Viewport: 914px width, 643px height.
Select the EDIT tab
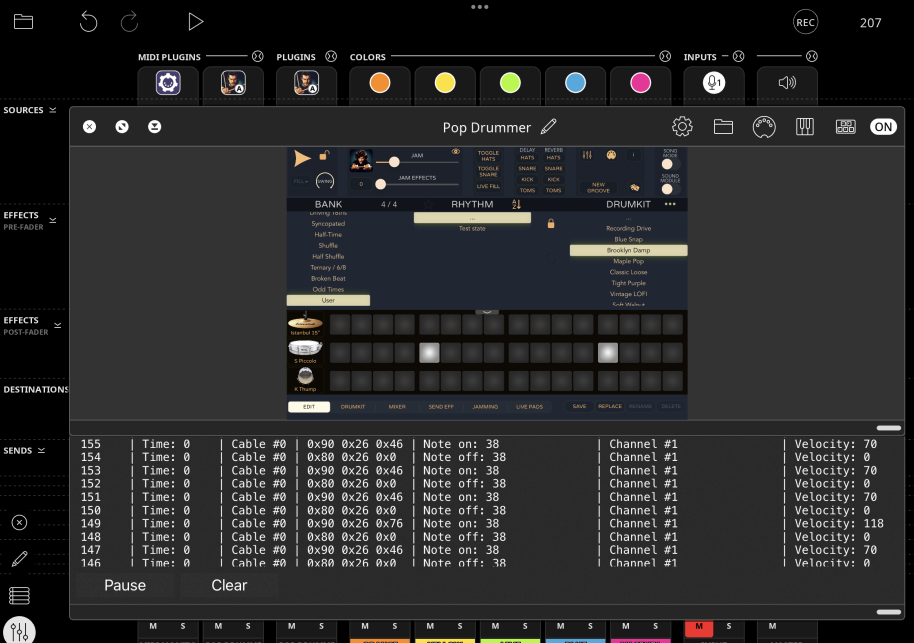309,407
